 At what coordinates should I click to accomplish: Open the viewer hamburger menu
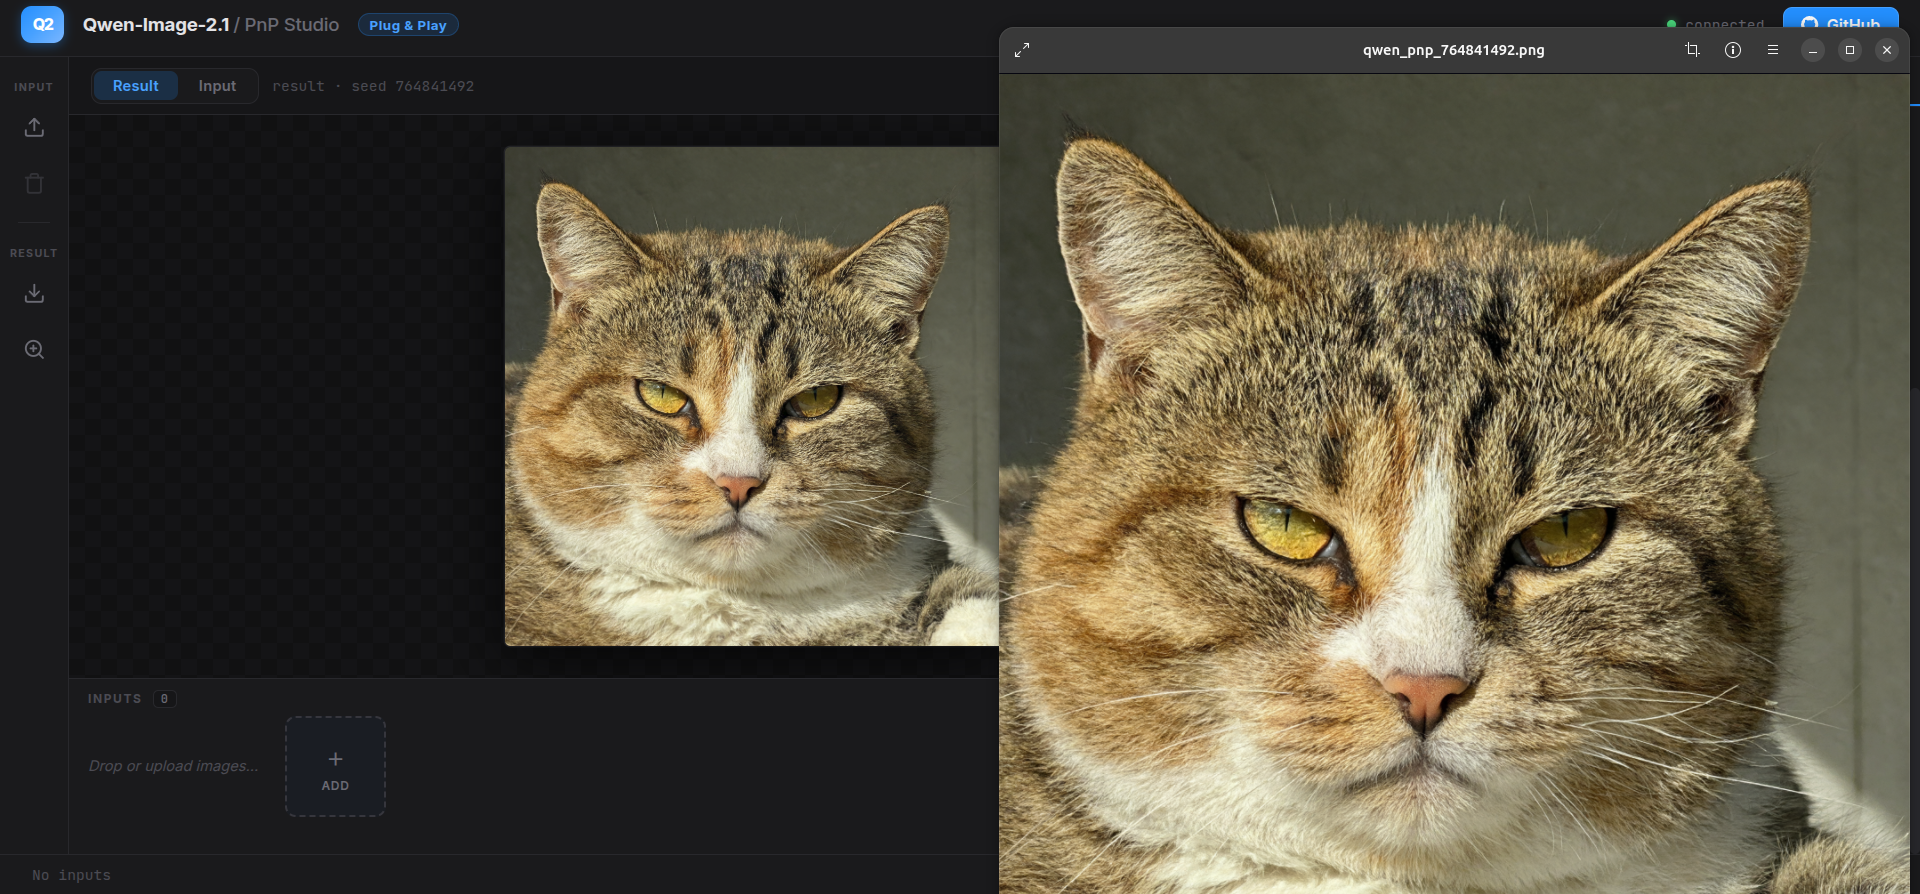pos(1773,50)
